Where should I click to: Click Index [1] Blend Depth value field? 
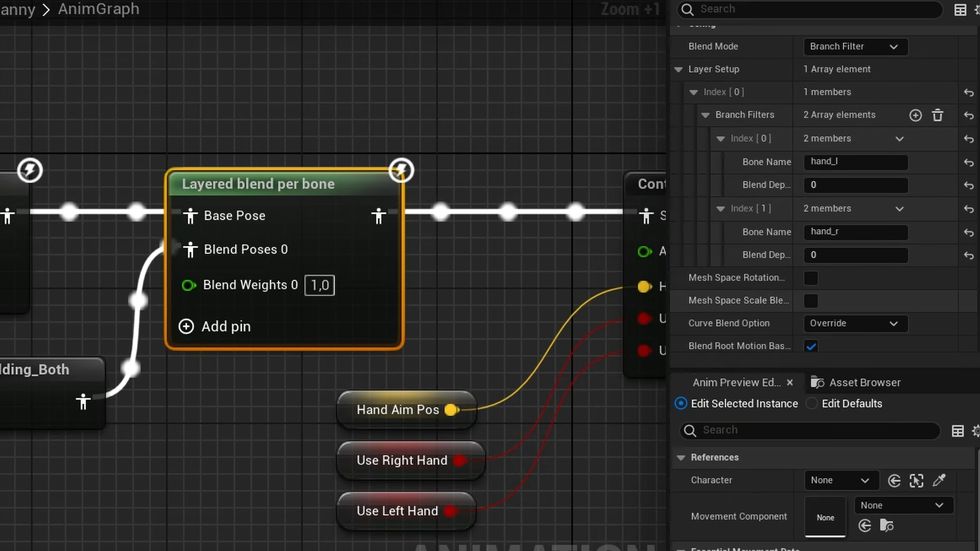pos(855,255)
